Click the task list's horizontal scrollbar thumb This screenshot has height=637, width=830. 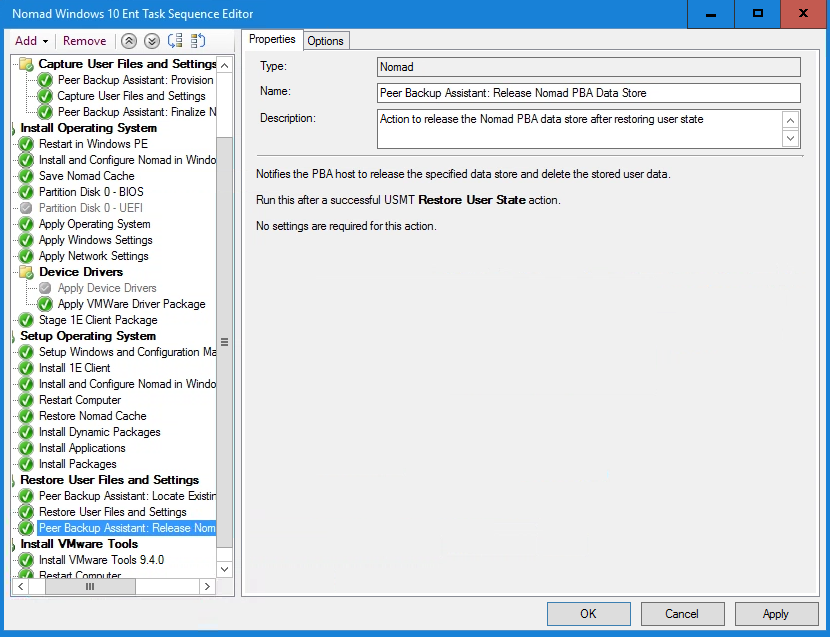pos(89,587)
